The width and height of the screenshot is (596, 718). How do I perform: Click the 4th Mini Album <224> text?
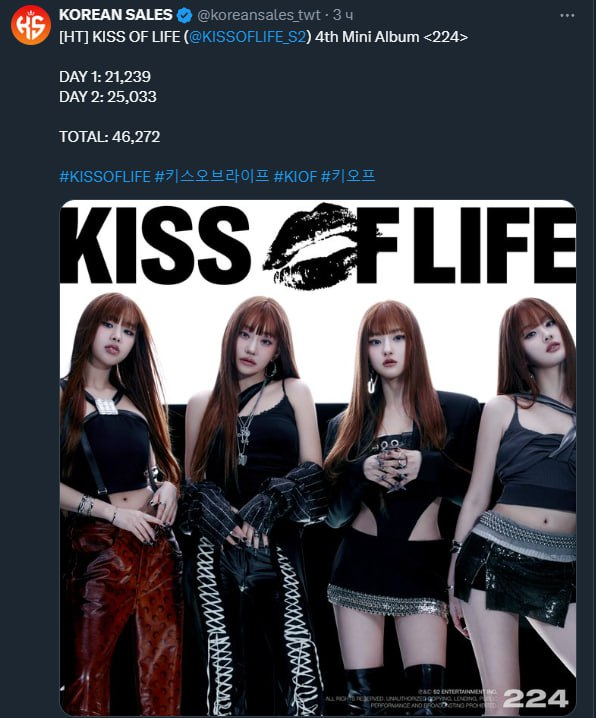click(x=391, y=37)
